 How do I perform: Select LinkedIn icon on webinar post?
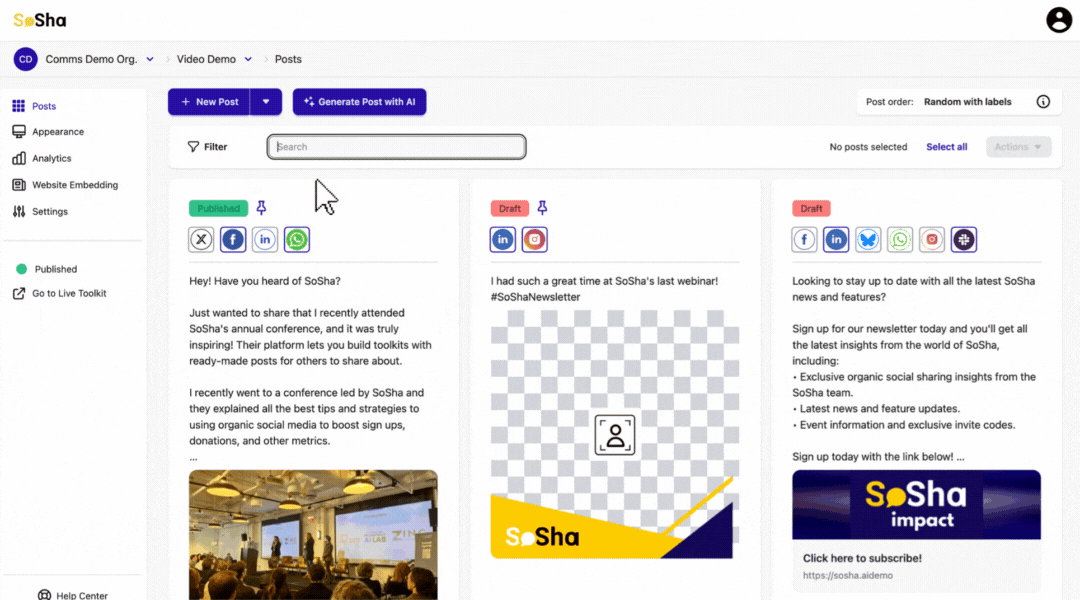tap(503, 240)
